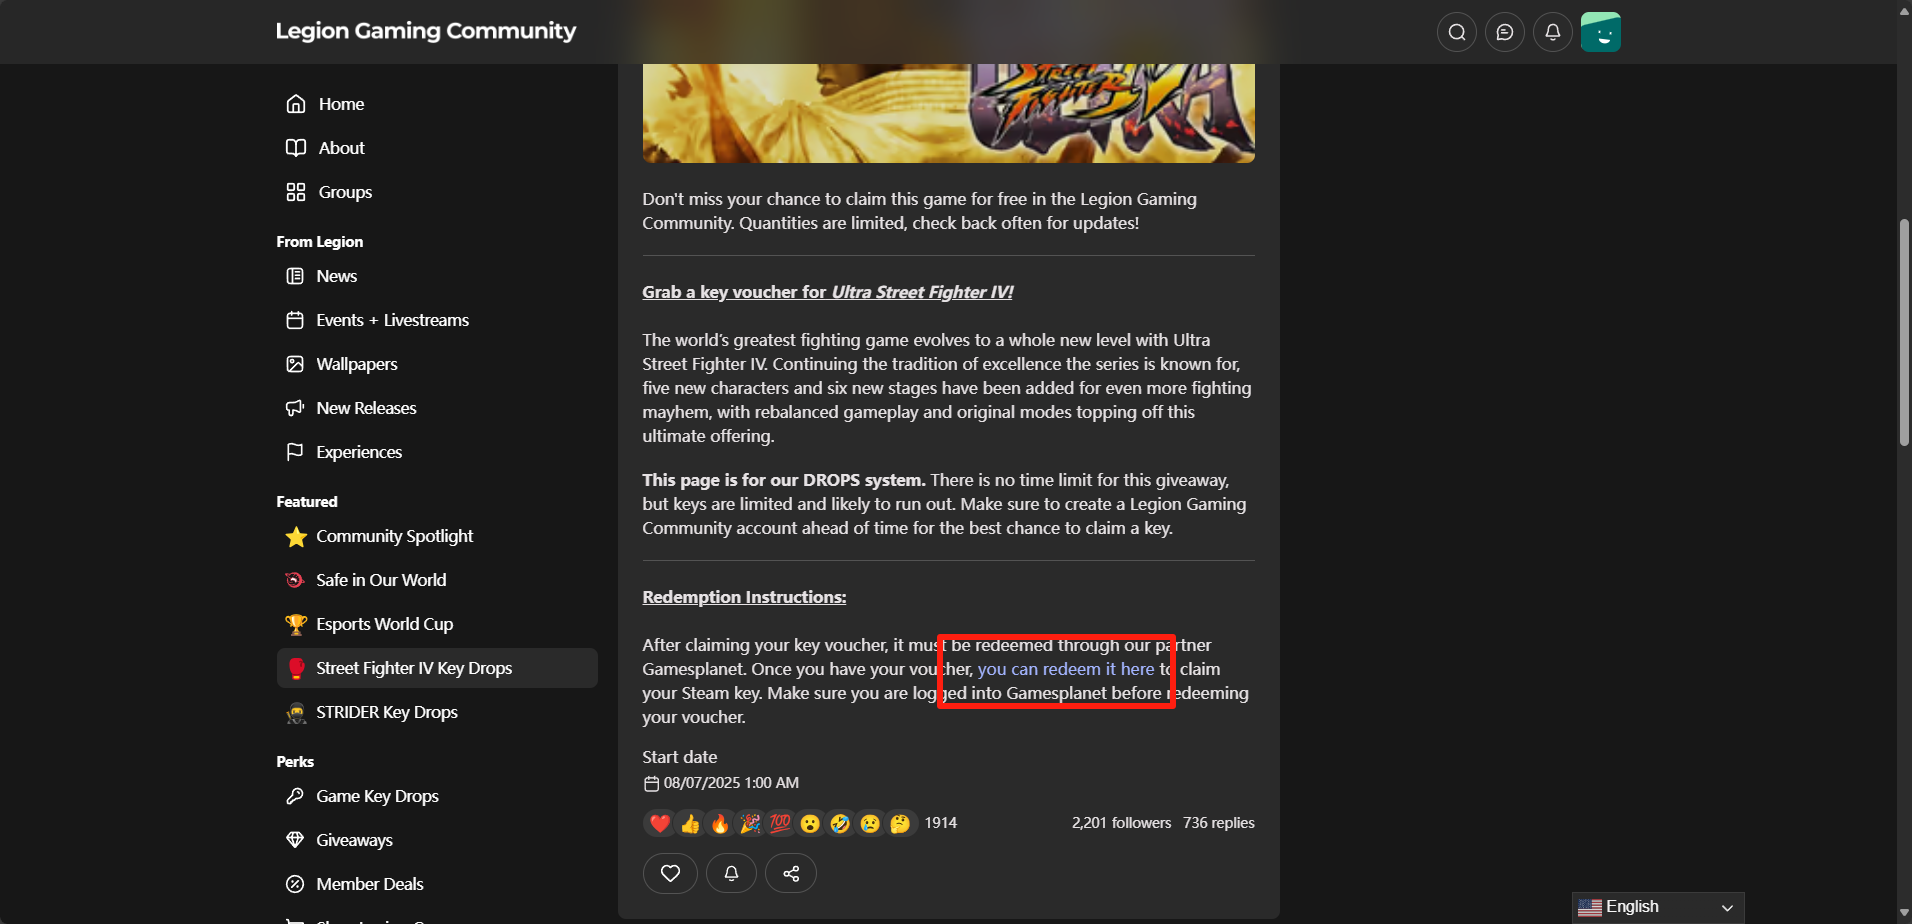The height and width of the screenshot is (924, 1912).
Task: Click the Redemption Instructions heading
Action: pyautogui.click(x=744, y=597)
